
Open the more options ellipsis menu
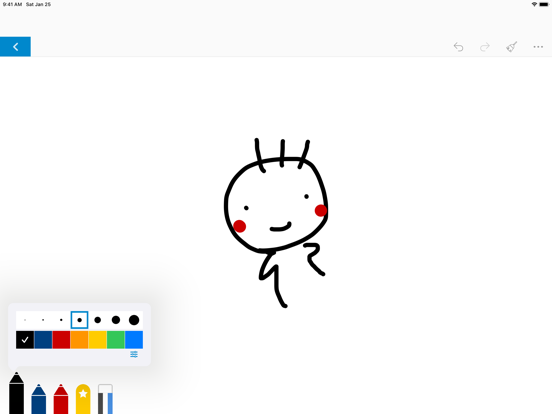538,47
